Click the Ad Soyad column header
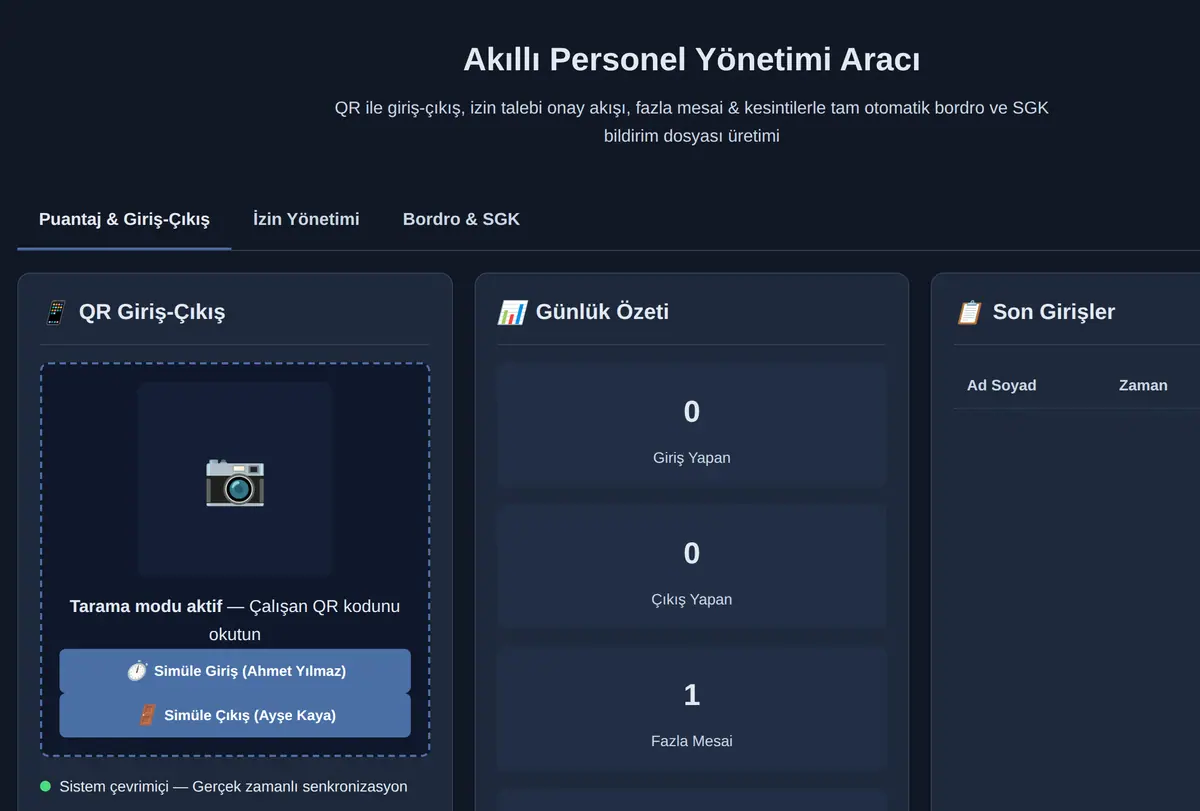This screenshot has height=811, width=1200. coord(1001,385)
